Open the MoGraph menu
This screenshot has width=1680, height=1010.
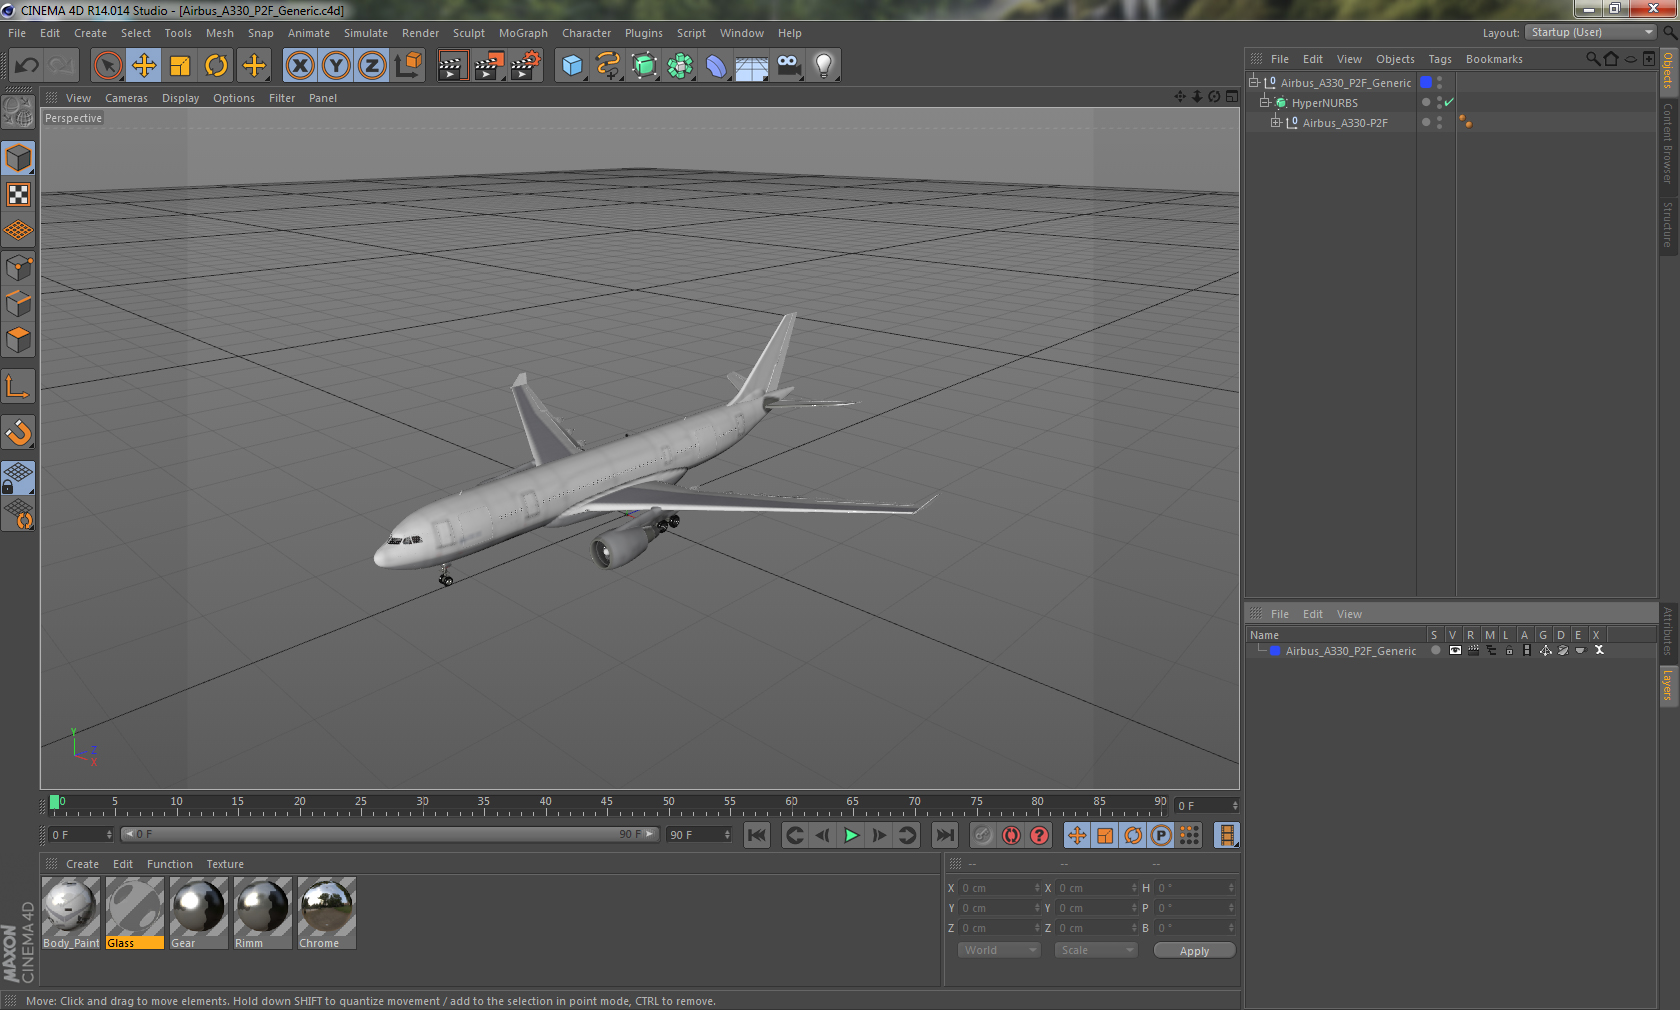523,33
